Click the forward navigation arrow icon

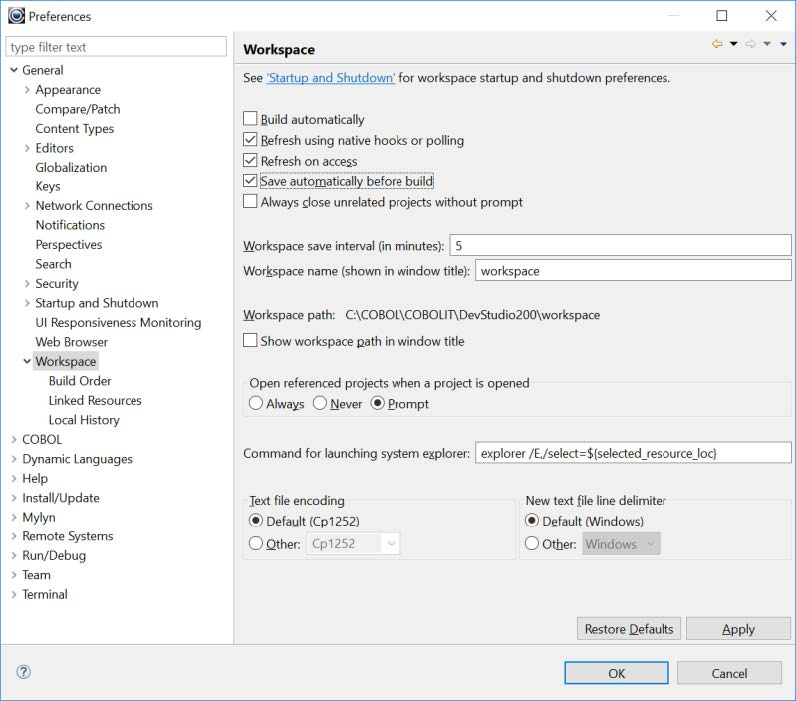(x=750, y=44)
